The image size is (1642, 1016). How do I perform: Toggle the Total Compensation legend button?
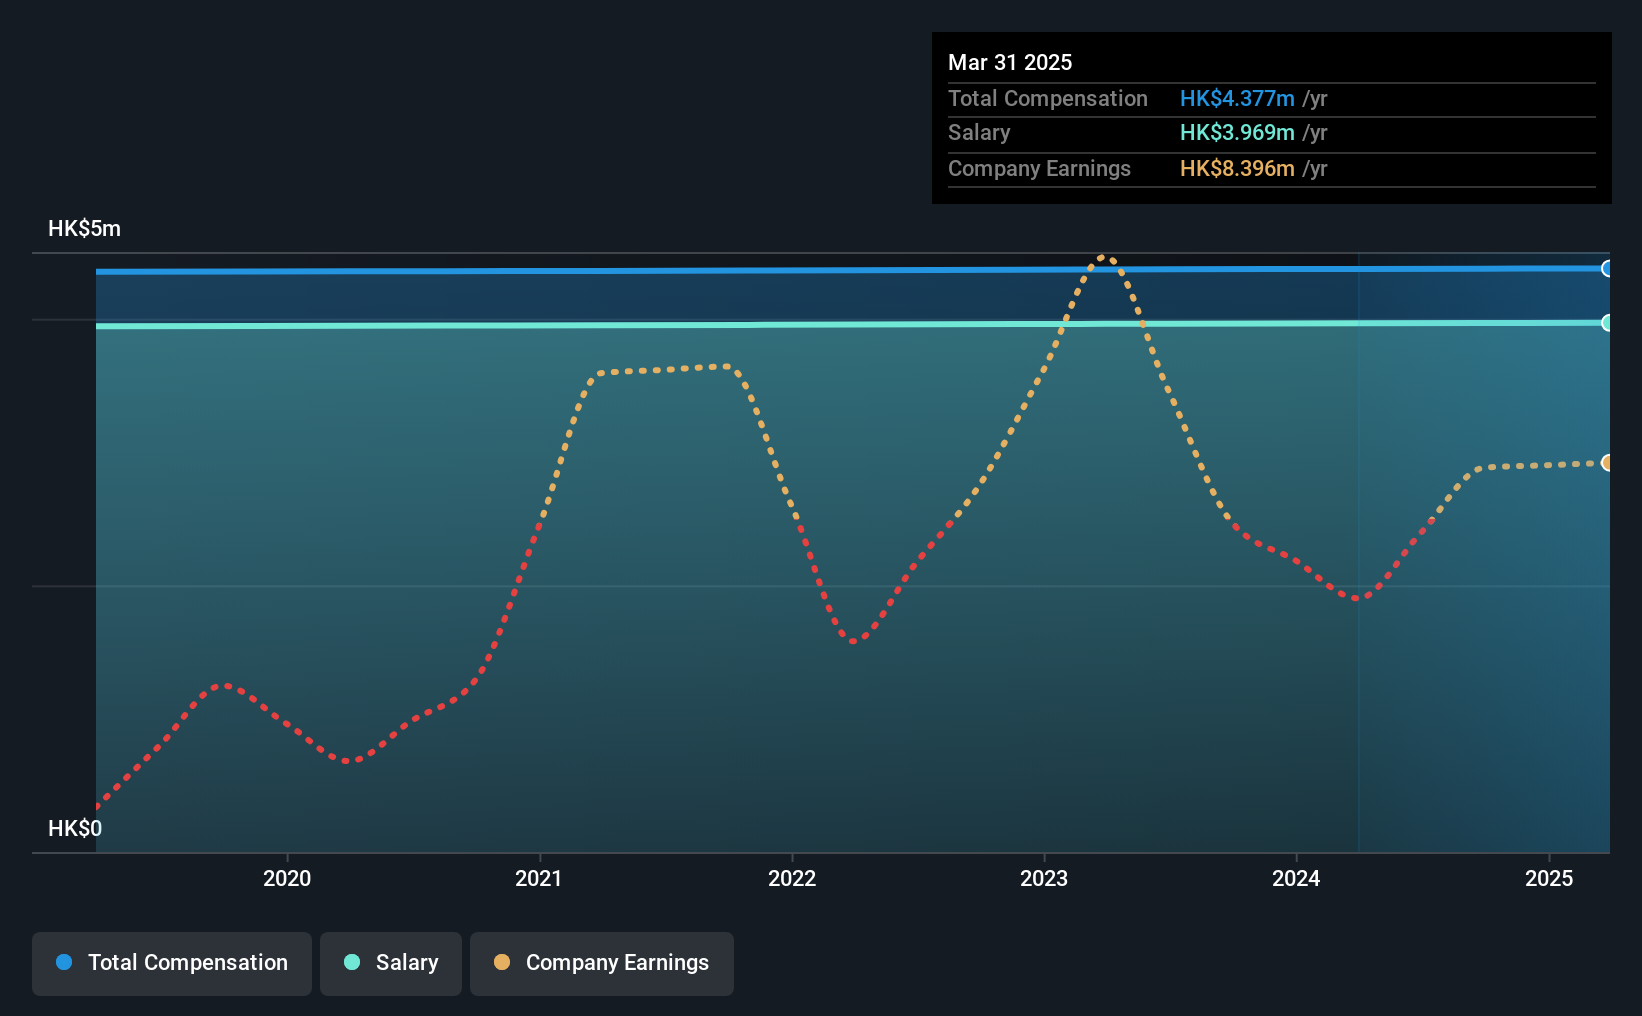point(172,963)
